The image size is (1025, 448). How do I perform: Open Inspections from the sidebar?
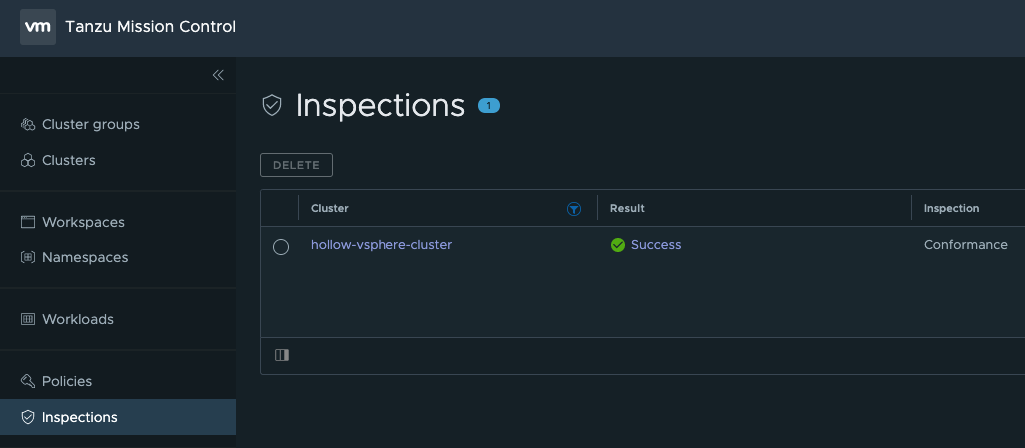pos(79,417)
